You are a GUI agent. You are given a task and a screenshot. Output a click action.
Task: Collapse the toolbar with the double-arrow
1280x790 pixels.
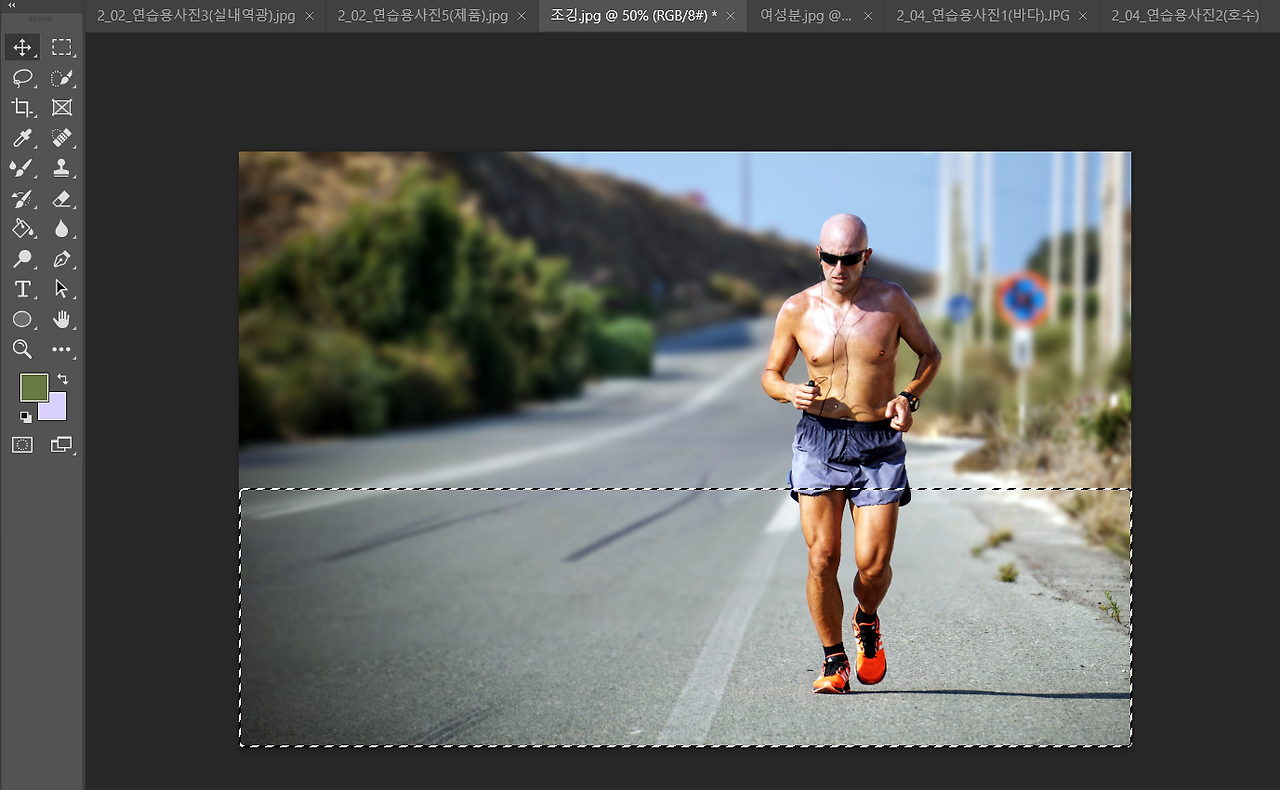[x=12, y=5]
